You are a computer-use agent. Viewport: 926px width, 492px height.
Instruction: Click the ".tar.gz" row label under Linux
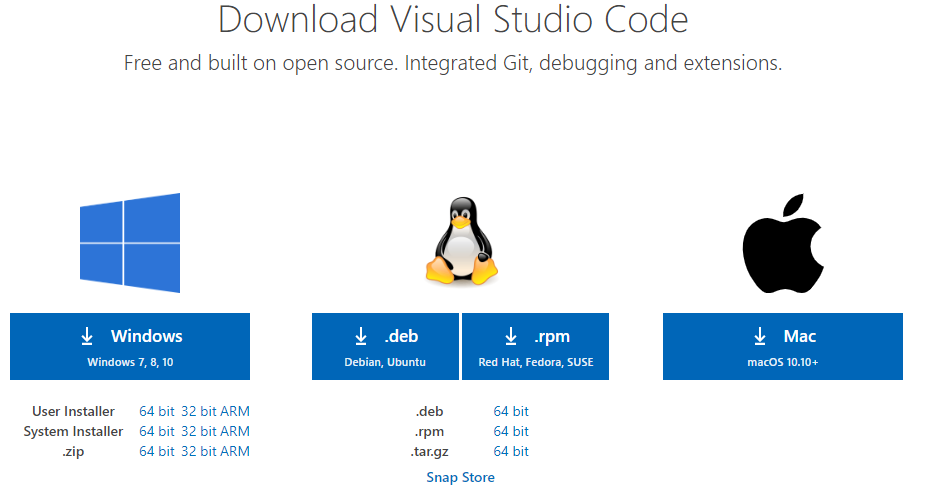tap(429, 452)
